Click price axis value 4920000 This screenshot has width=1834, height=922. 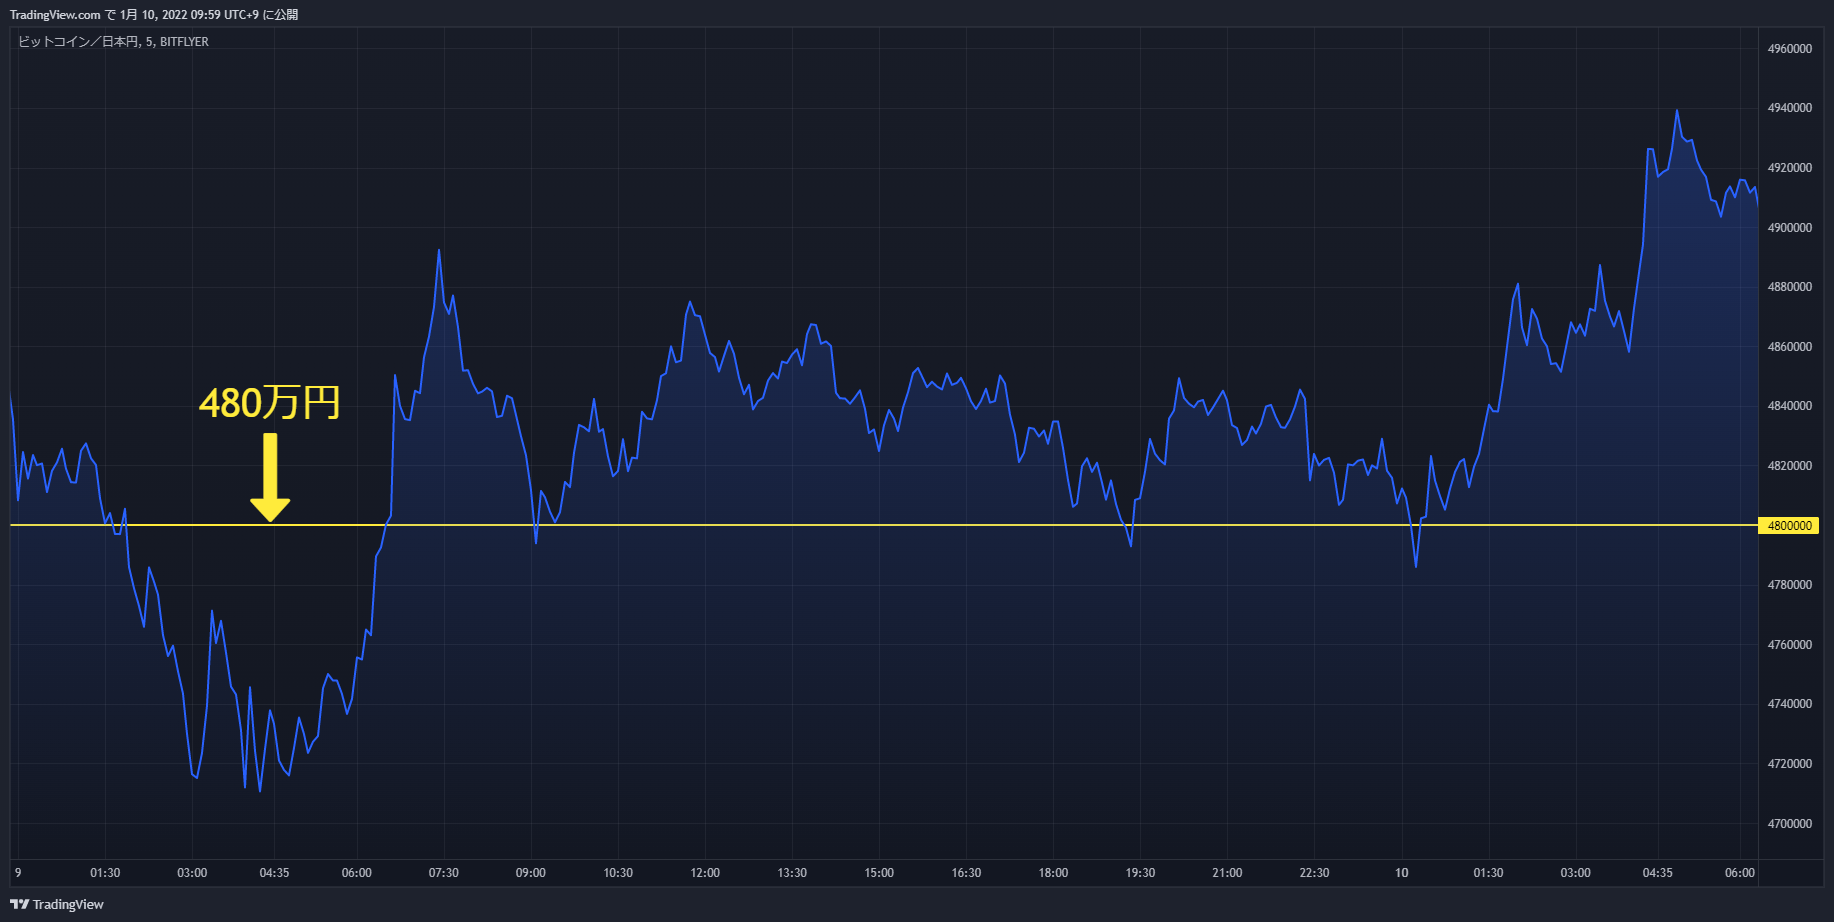click(x=1790, y=168)
